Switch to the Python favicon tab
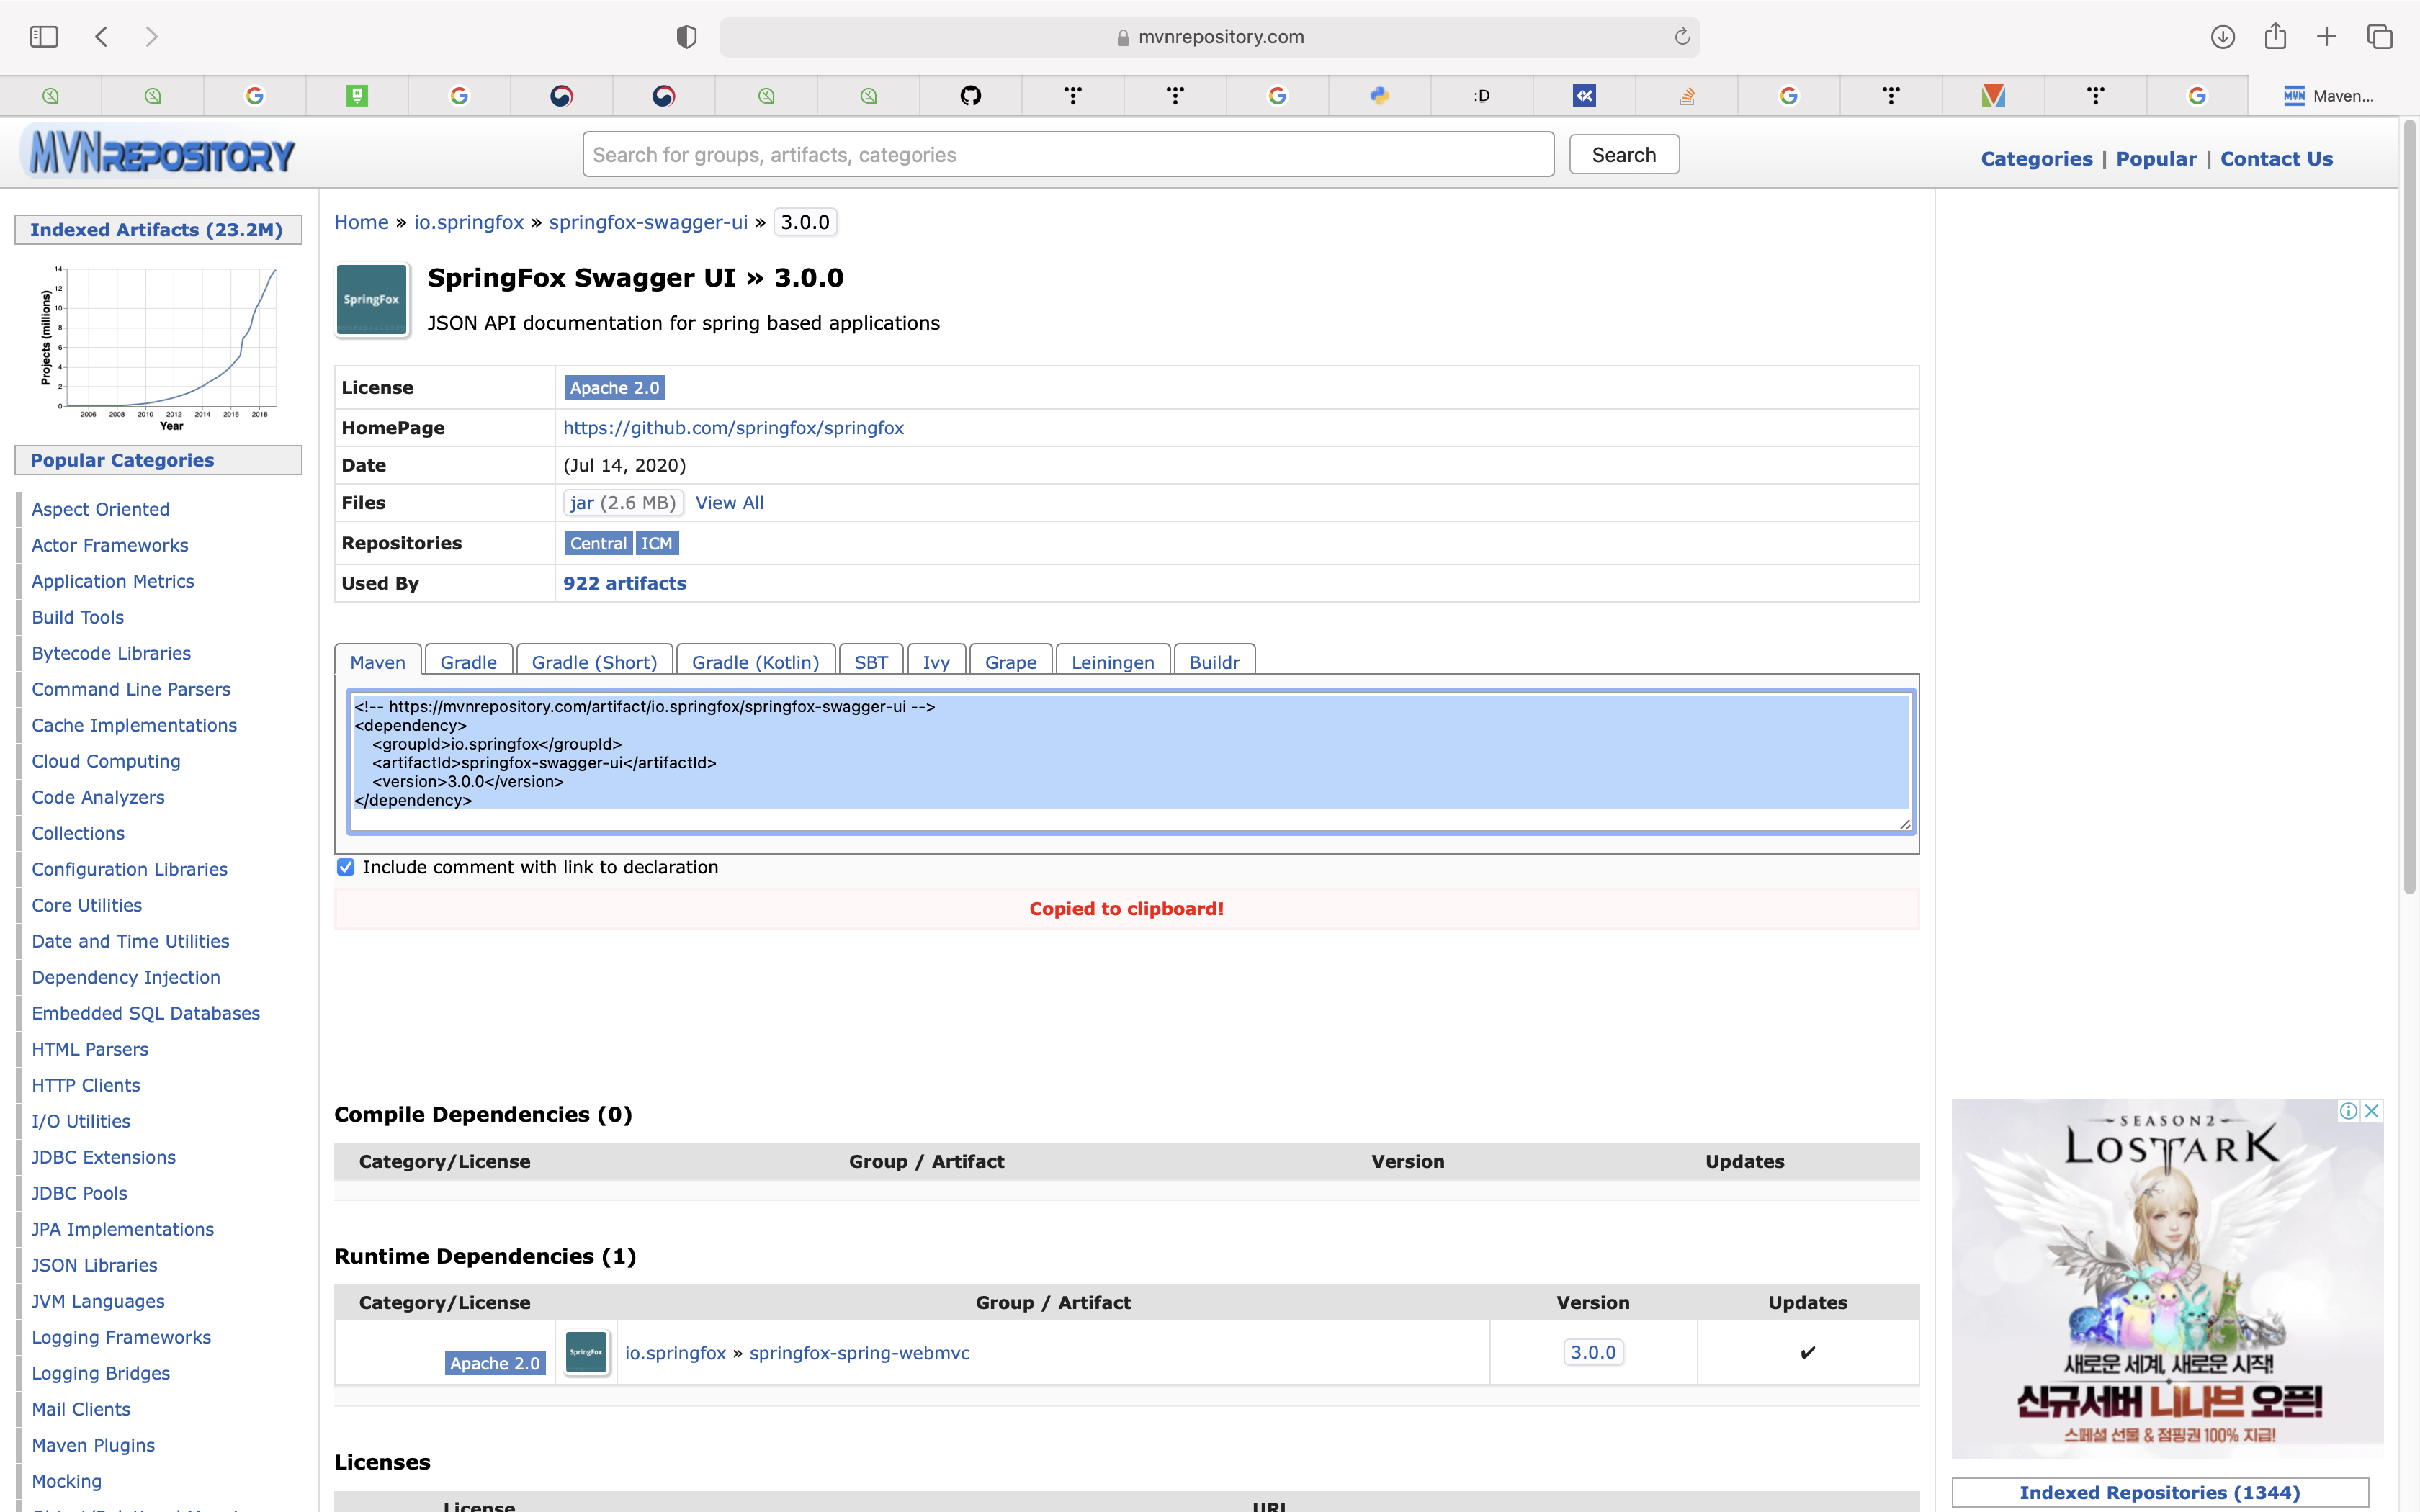 1380,96
